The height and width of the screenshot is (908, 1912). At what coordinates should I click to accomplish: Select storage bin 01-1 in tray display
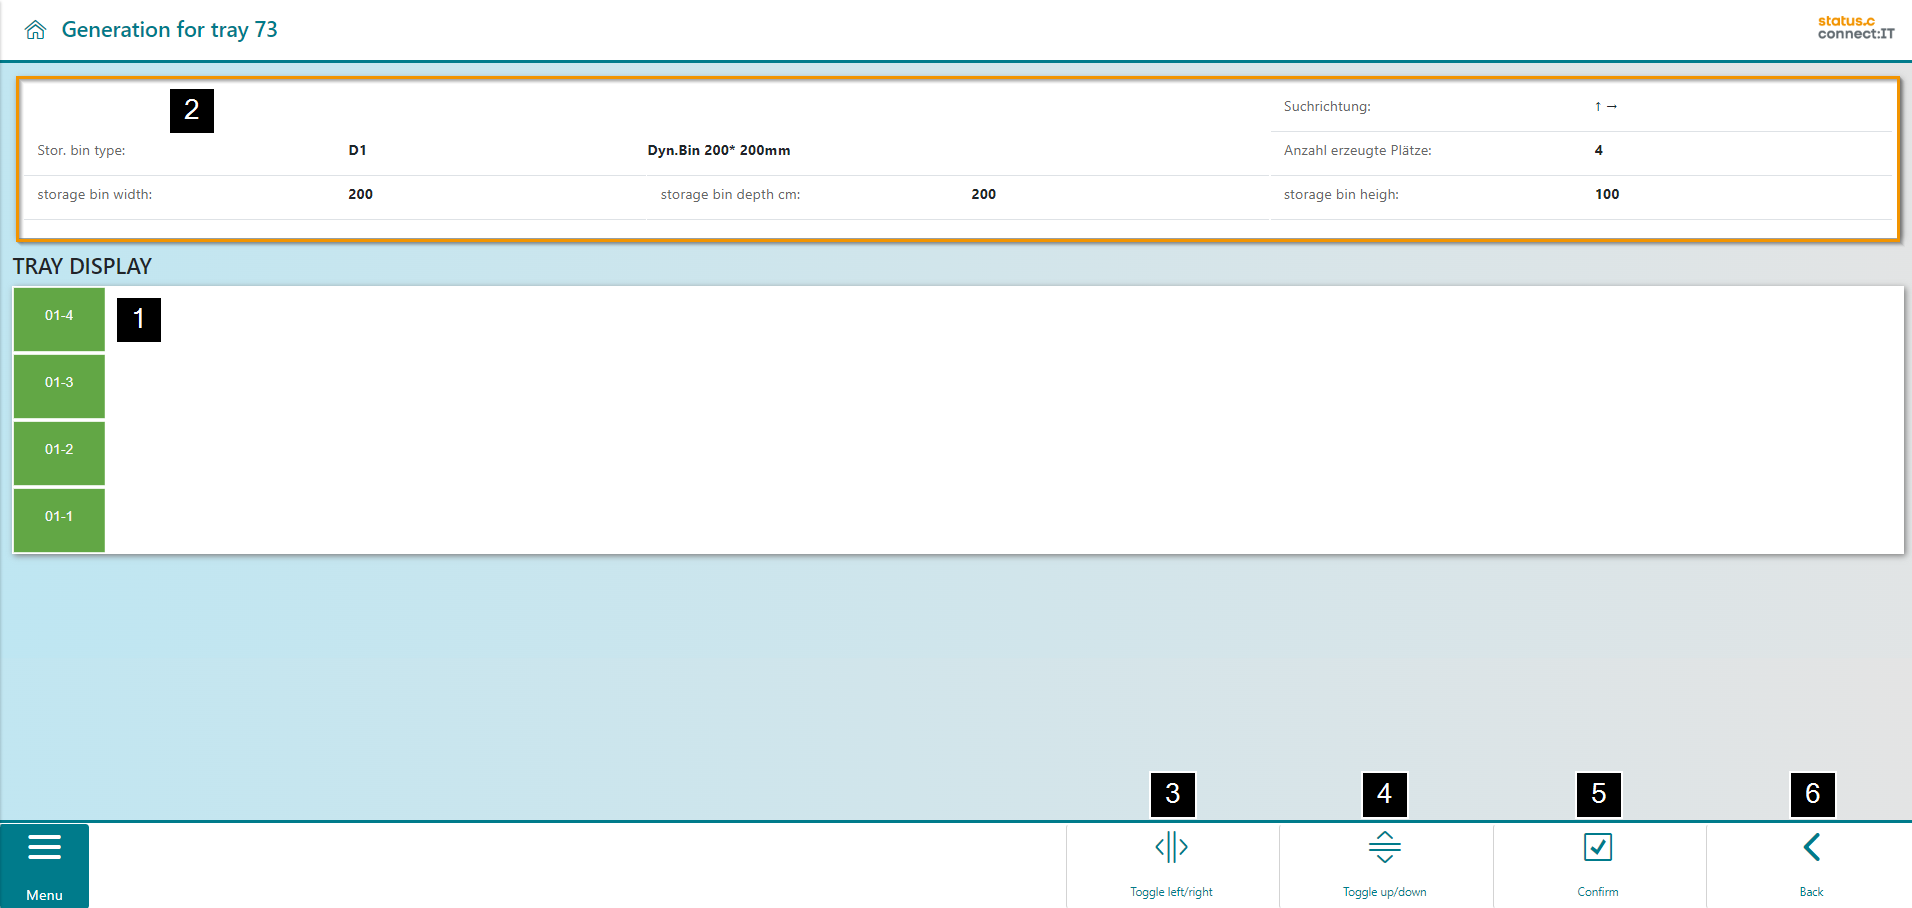59,519
